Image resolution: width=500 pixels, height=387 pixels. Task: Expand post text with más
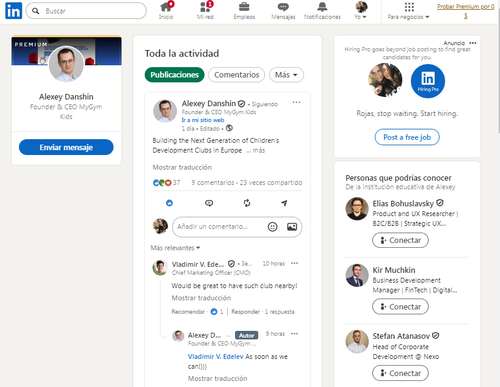point(259,150)
